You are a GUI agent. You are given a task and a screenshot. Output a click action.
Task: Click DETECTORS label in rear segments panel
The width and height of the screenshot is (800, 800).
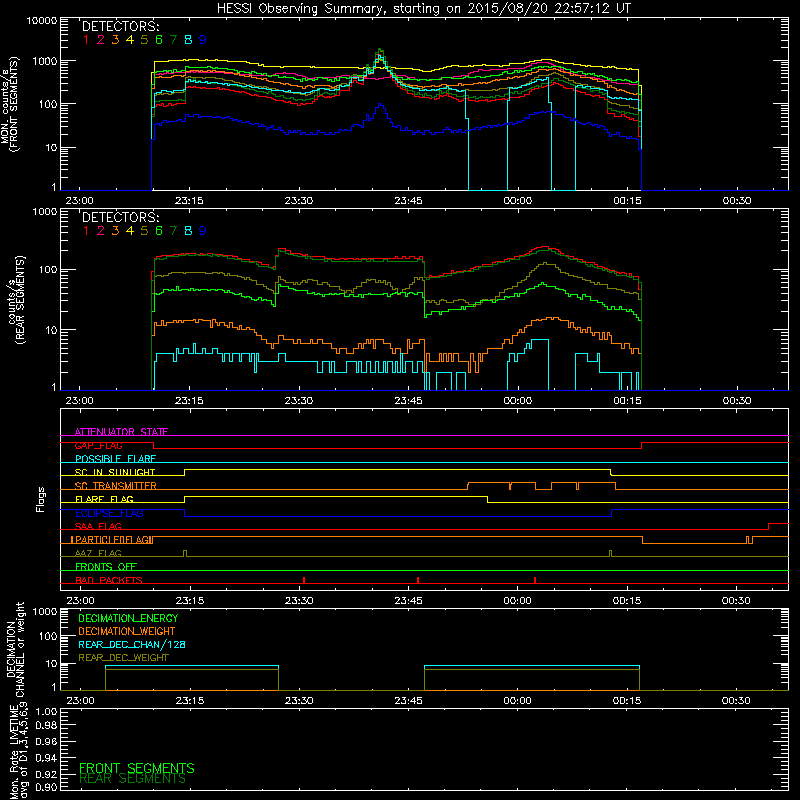point(120,217)
